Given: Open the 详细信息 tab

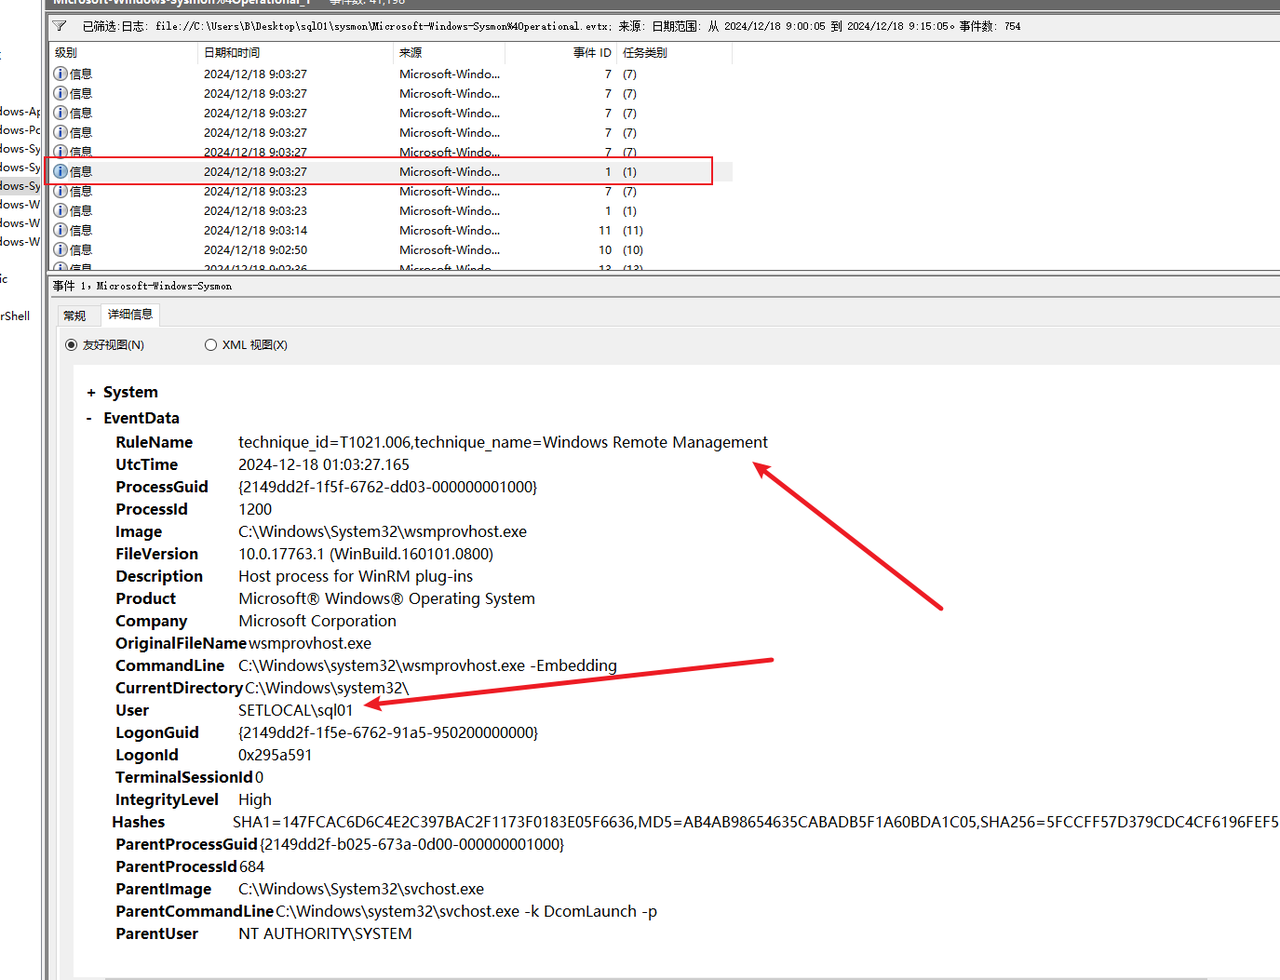Looking at the screenshot, I should click(130, 315).
